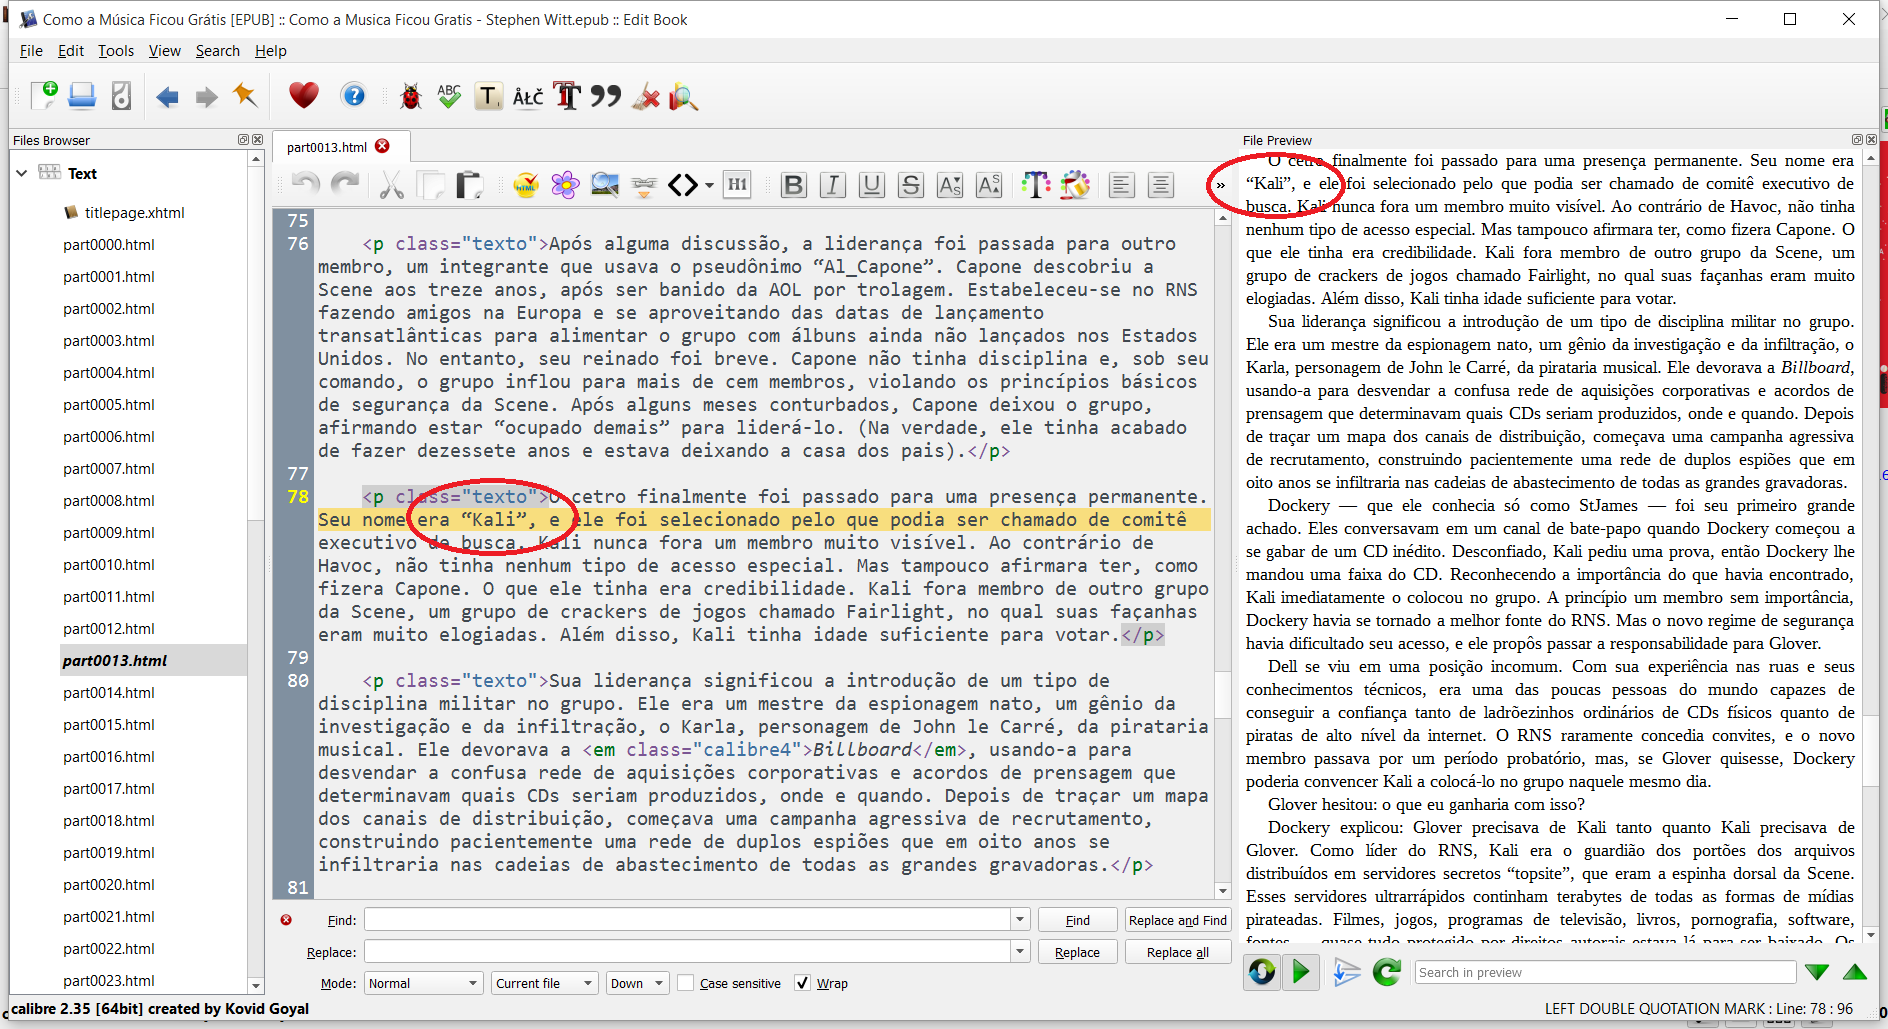Viewport: 1888px width, 1029px height.
Task: Open the ABC spell check tool
Action: [x=449, y=96]
